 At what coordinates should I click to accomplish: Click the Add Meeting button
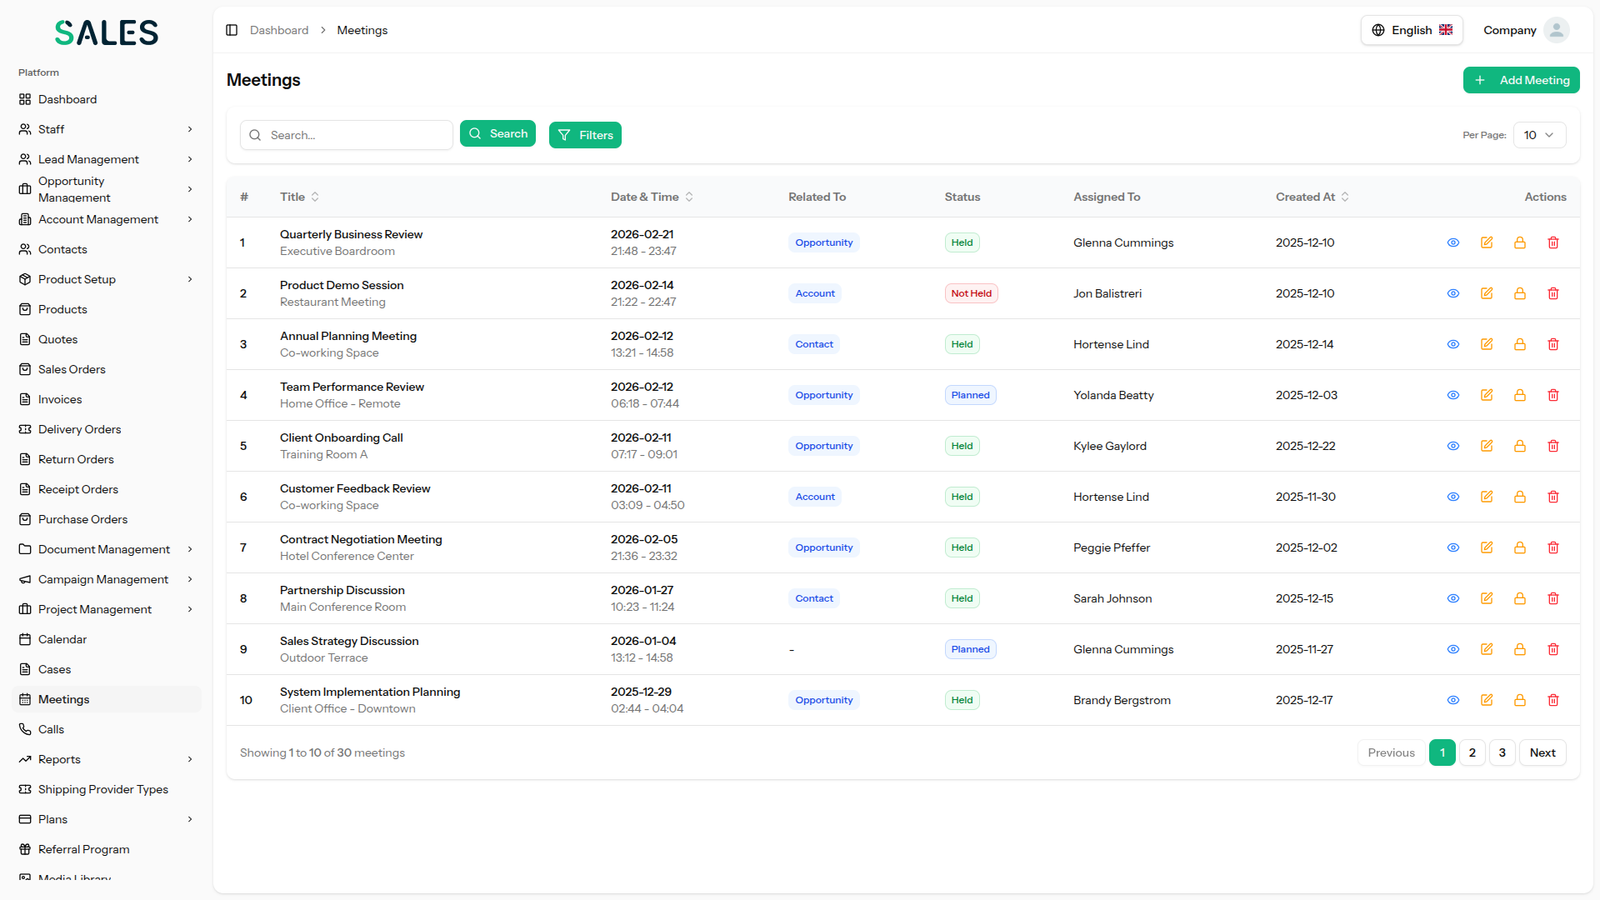pyautogui.click(x=1521, y=80)
